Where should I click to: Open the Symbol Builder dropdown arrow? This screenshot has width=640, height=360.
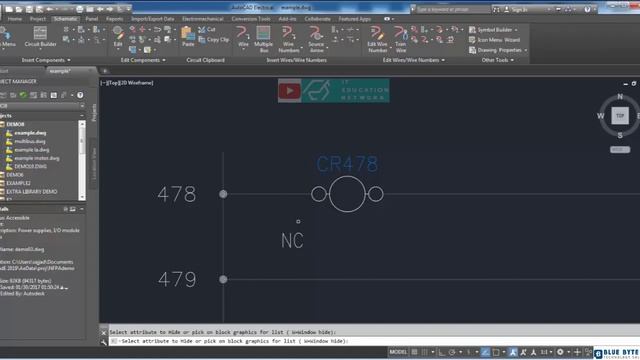click(x=516, y=30)
